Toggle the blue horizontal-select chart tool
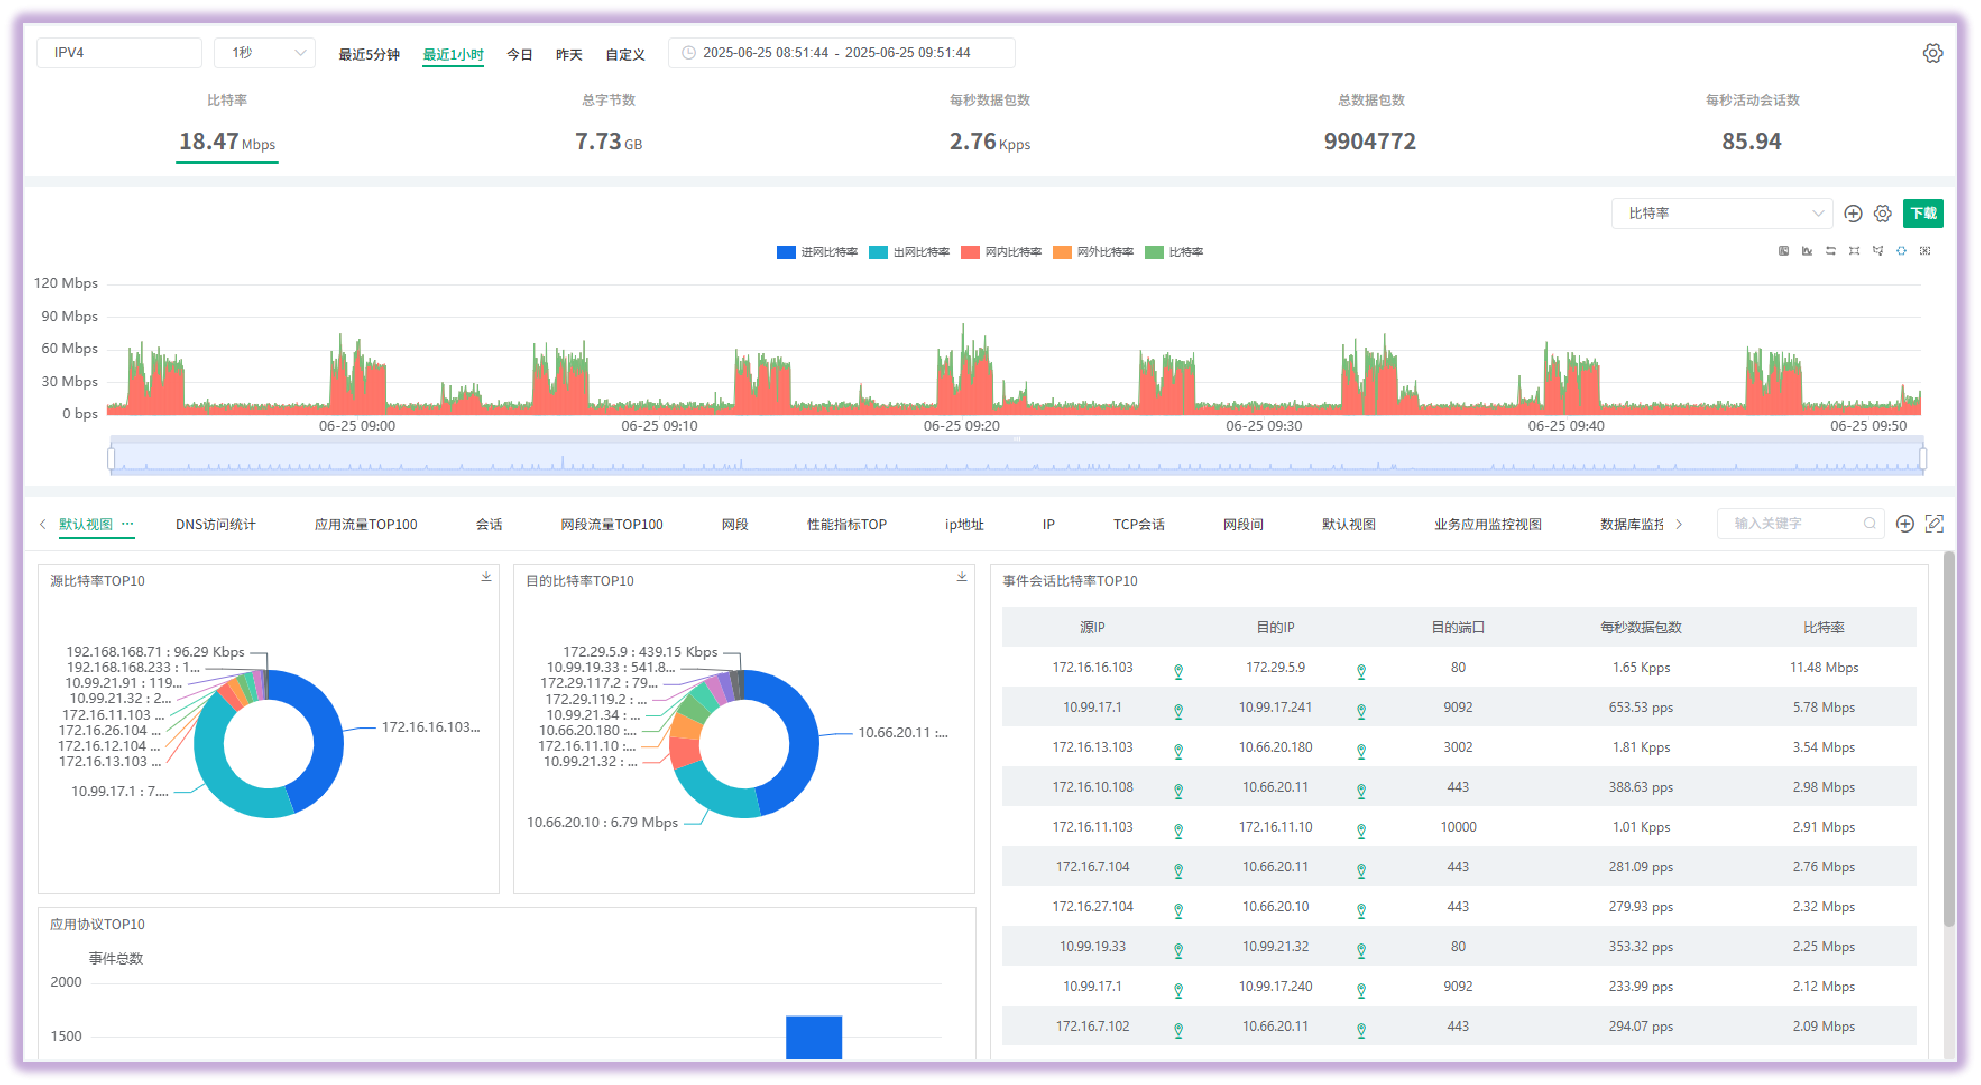Image resolution: width=1981 pixels, height=1085 pixels. point(1901,251)
